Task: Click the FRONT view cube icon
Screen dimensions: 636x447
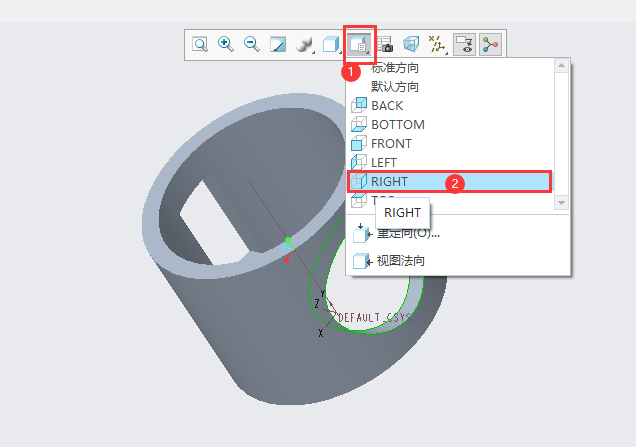Action: coord(359,144)
